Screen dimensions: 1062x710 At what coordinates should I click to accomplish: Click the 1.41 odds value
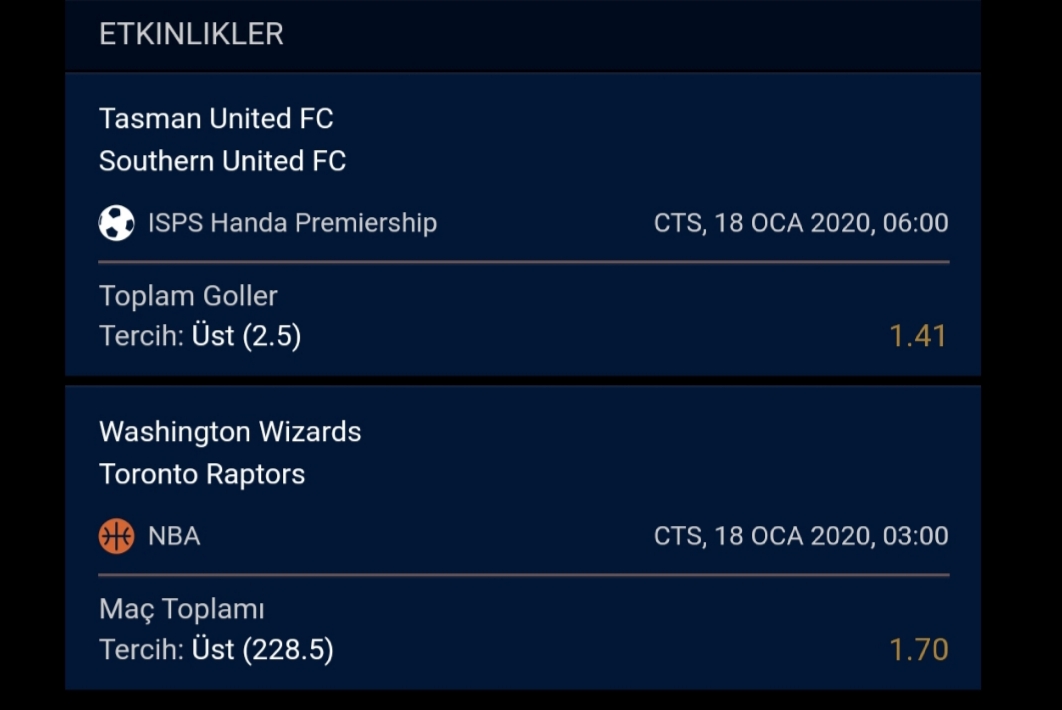pyautogui.click(x=918, y=336)
